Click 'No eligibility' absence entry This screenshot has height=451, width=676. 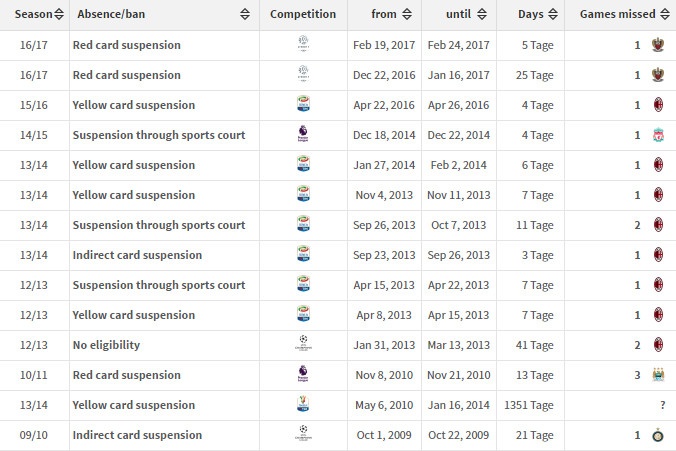click(x=106, y=345)
